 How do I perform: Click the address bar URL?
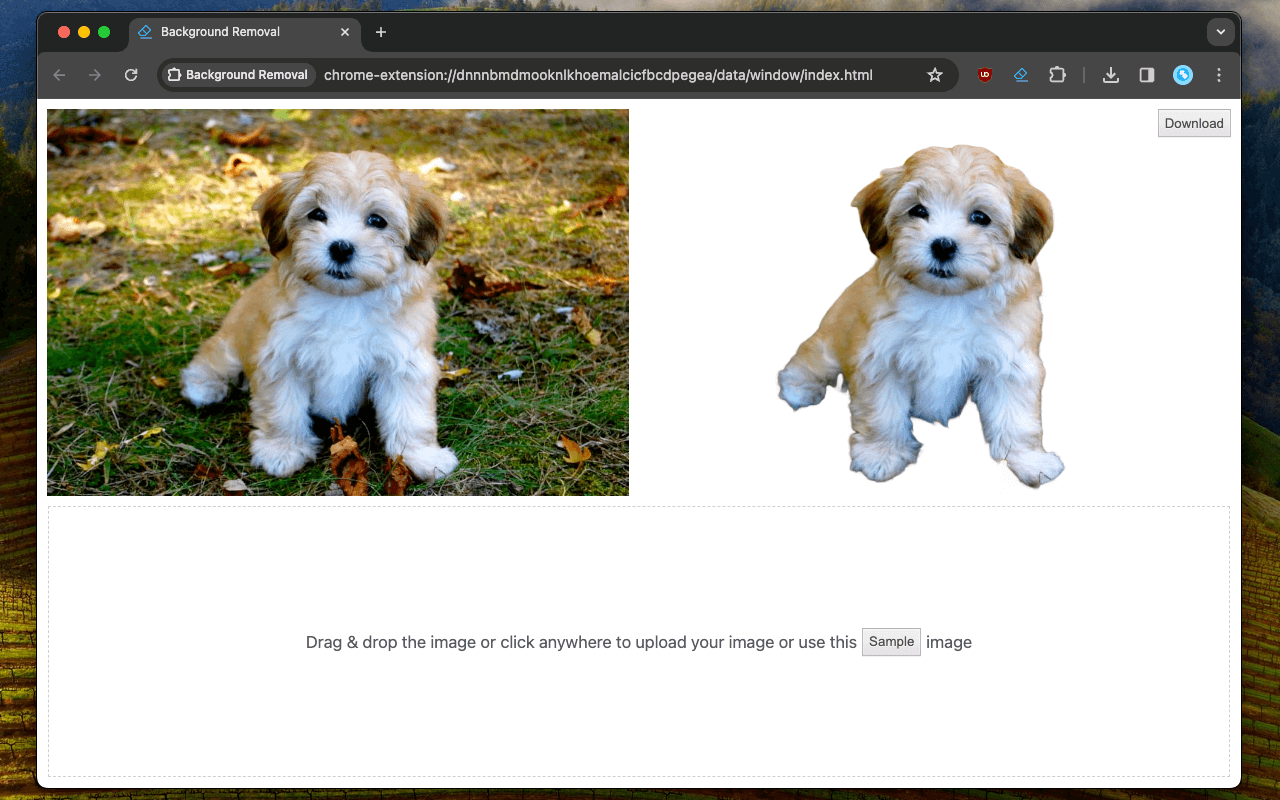(x=598, y=75)
